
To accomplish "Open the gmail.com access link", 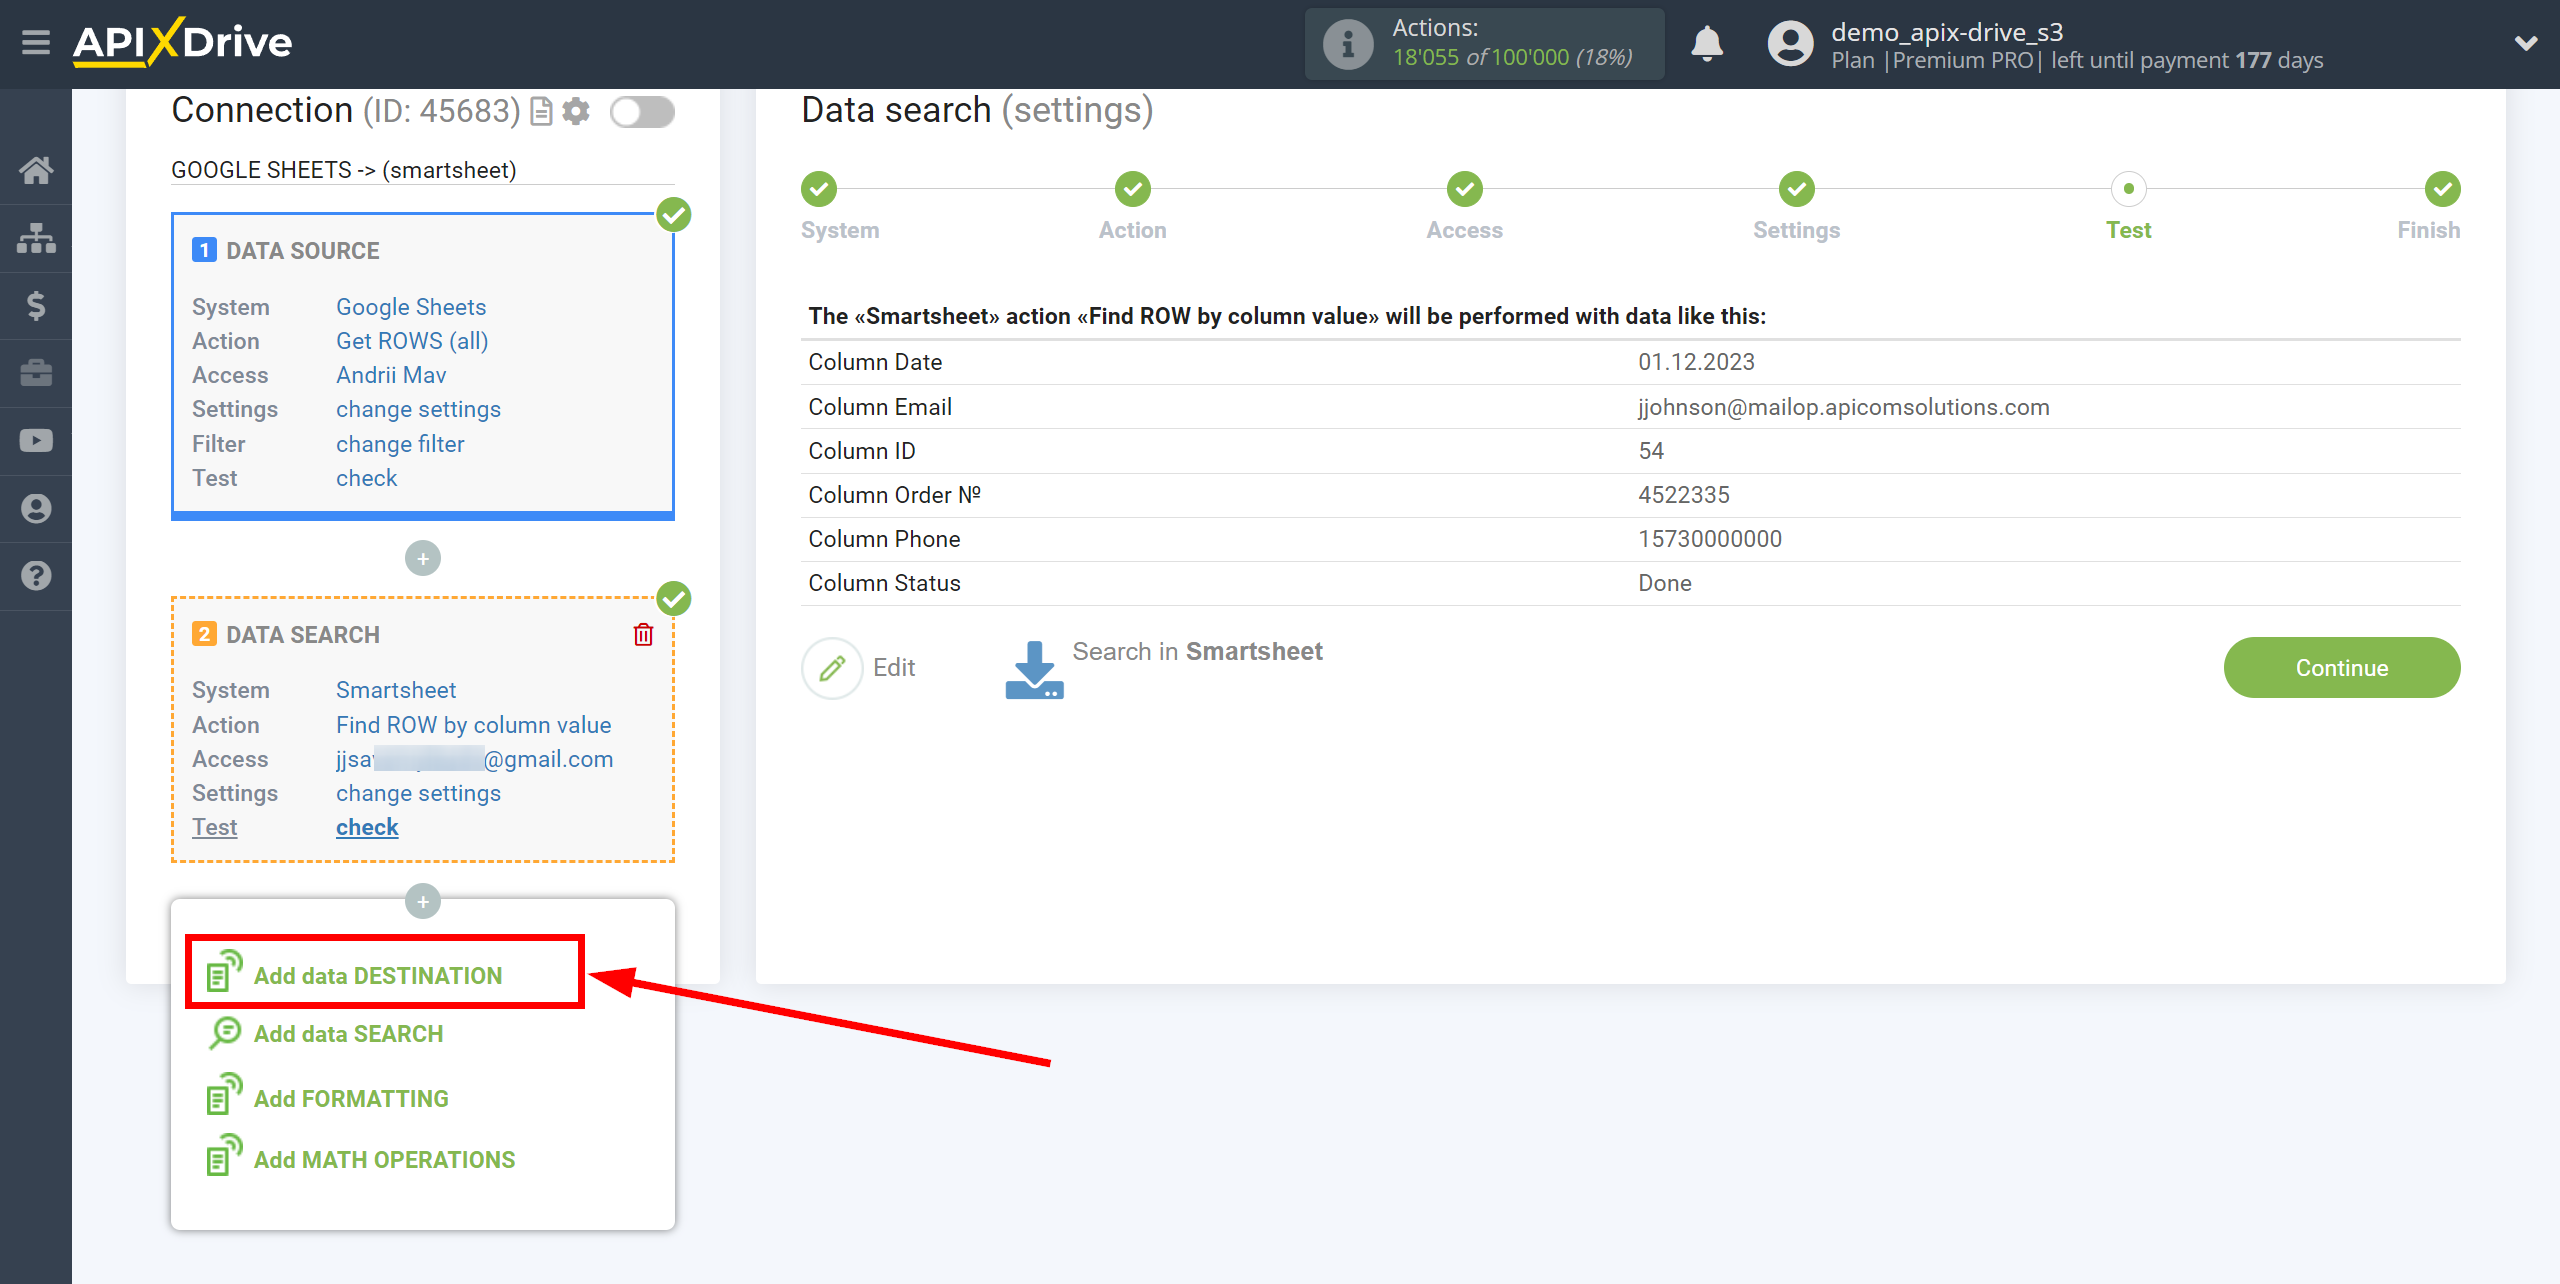I will [475, 759].
